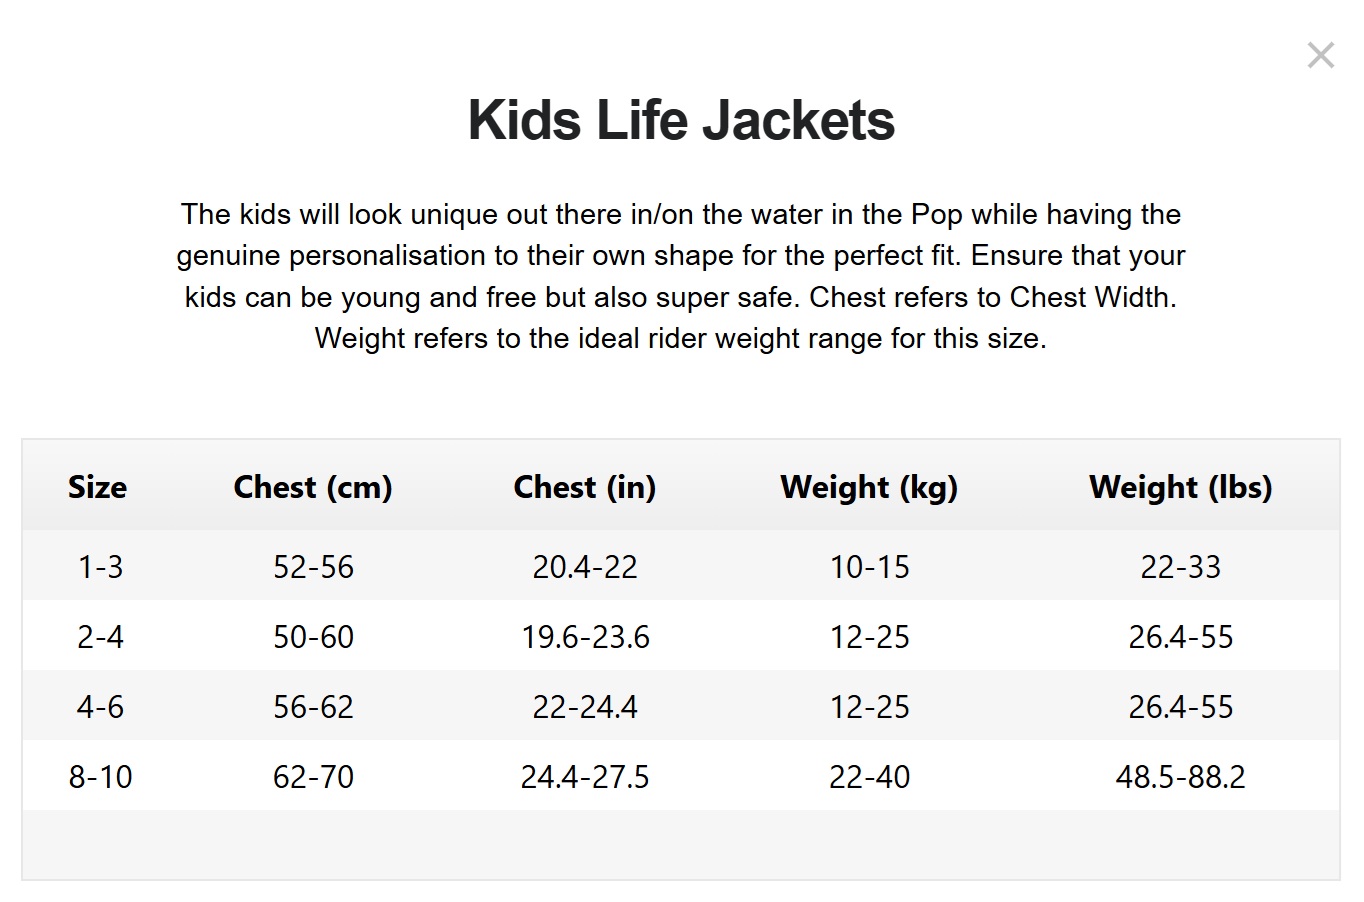The image size is (1364, 902).
Task: Select the 1-3 size row label
Action: pyautogui.click(x=100, y=567)
